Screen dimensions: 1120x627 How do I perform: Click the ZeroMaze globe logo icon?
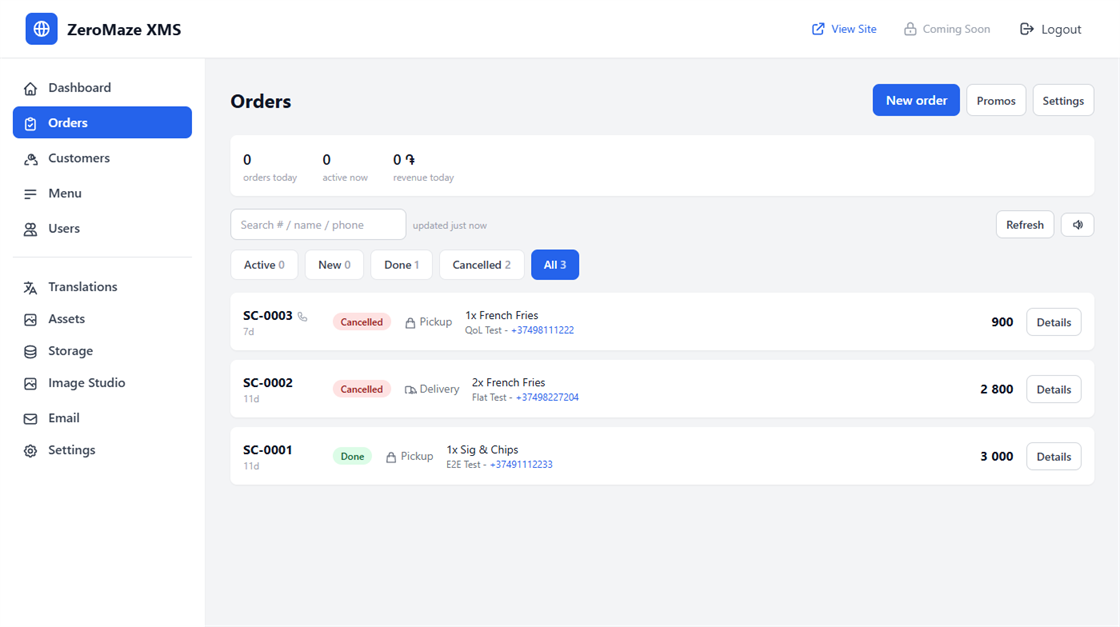[x=41, y=29]
